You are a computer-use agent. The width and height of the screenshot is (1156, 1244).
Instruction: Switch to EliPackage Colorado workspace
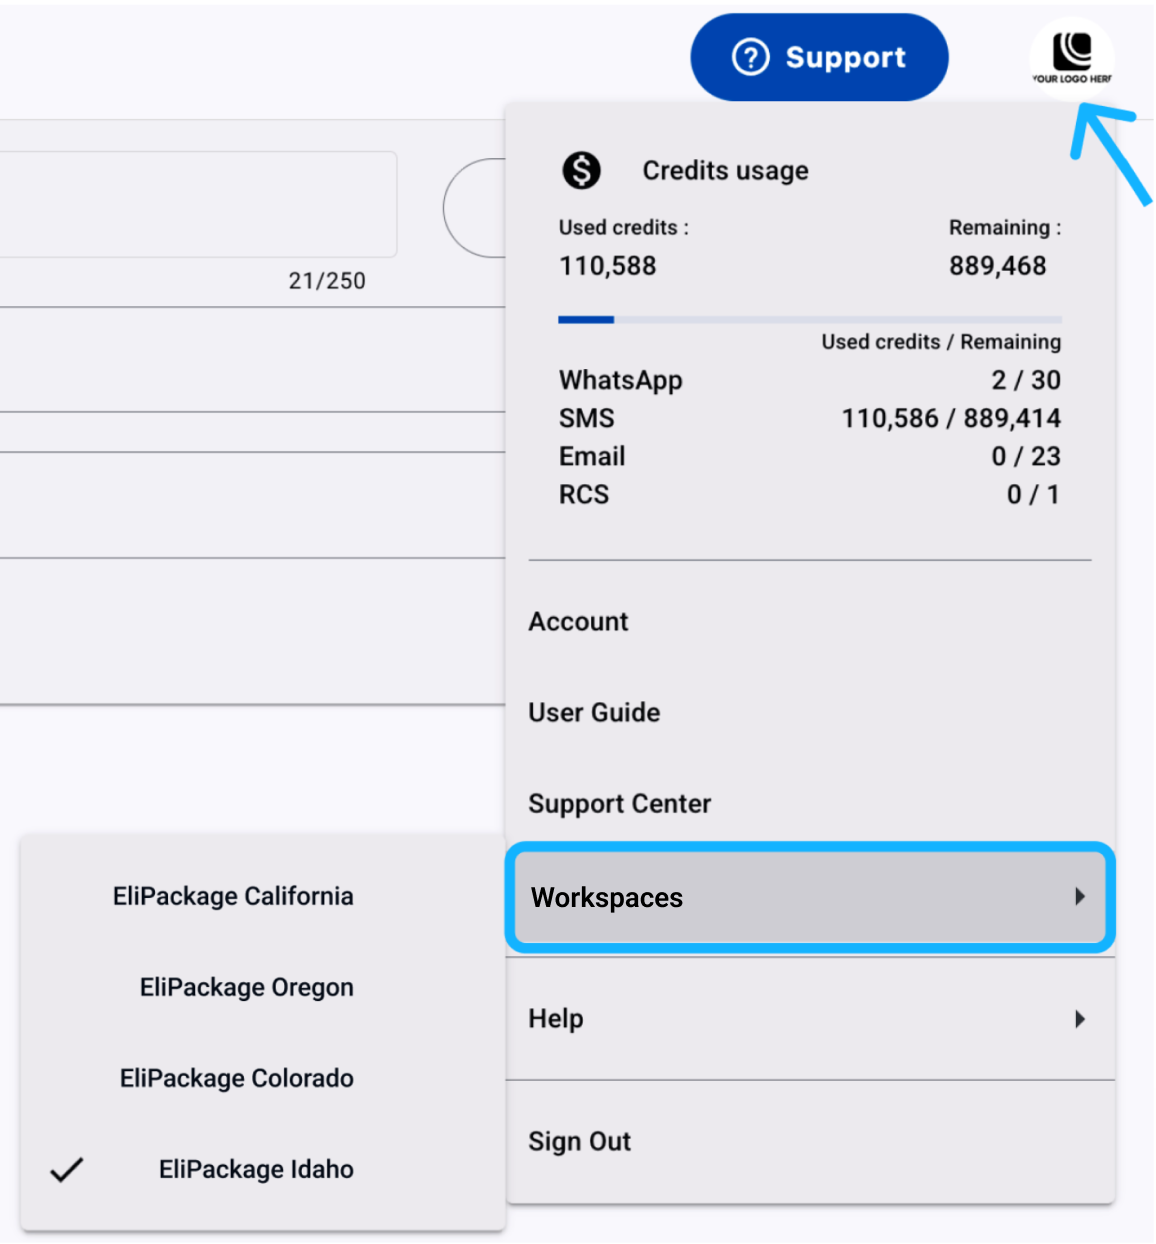[x=262, y=1078]
